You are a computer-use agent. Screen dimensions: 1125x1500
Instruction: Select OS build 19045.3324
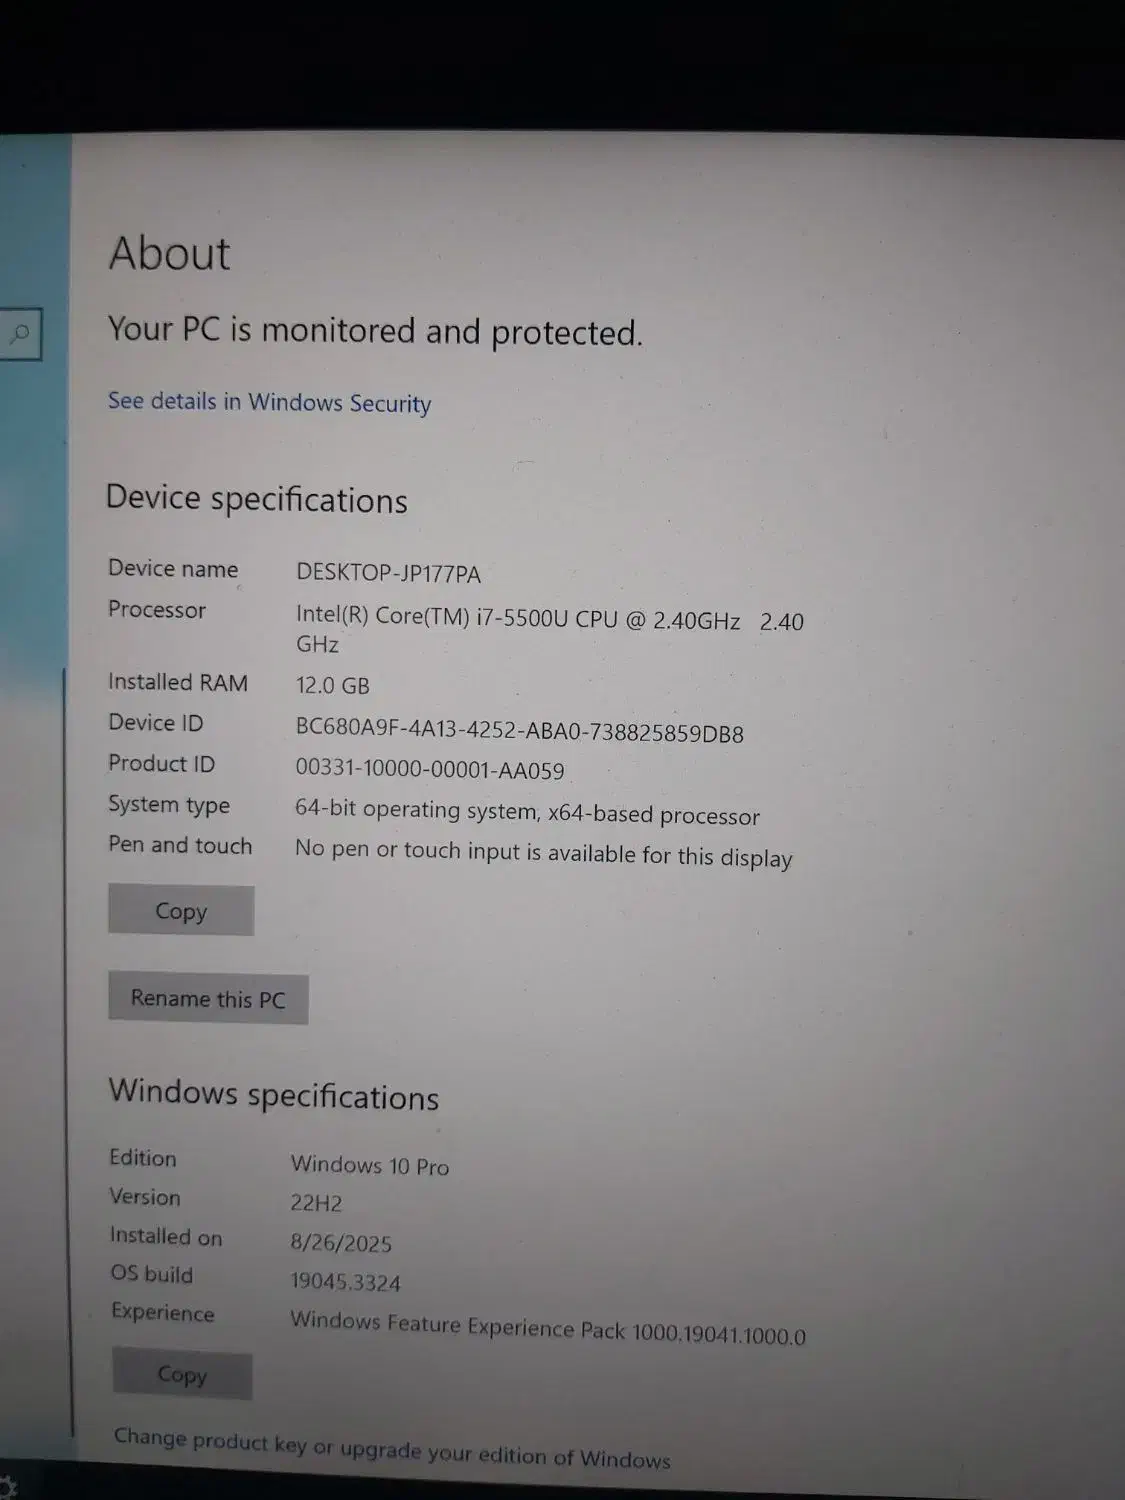[x=345, y=1282]
